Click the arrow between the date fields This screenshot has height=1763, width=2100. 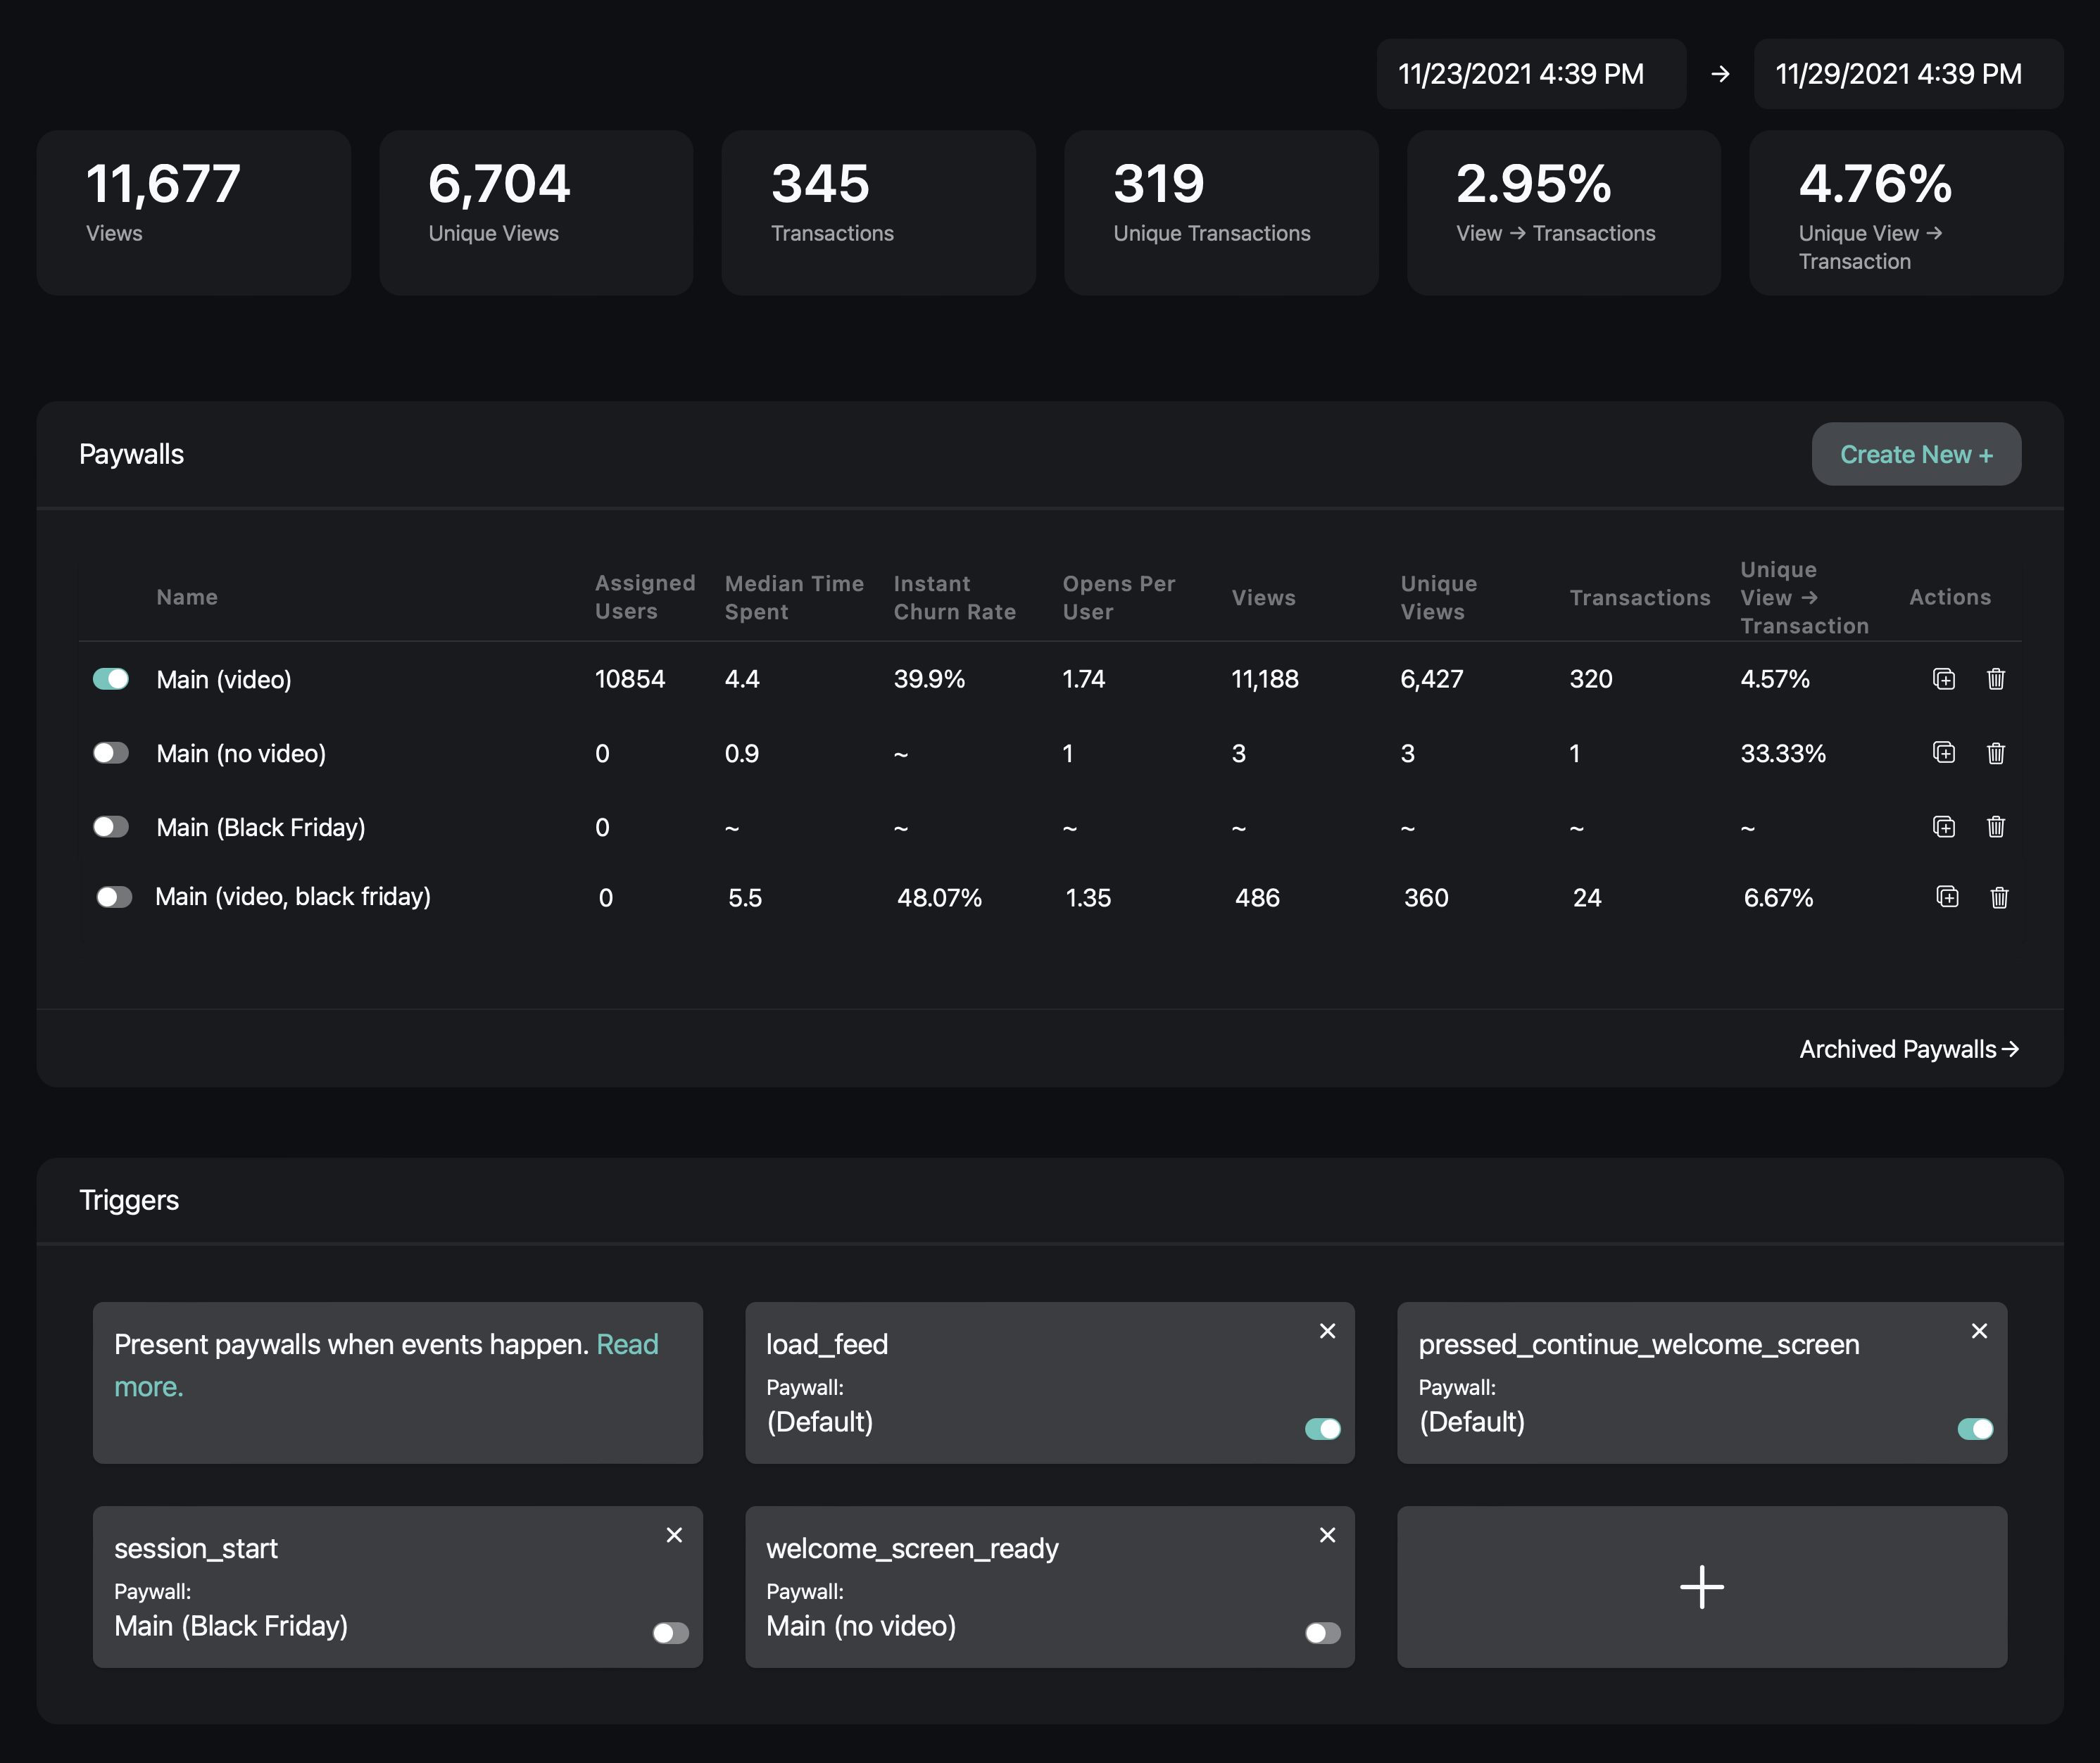coord(1720,73)
